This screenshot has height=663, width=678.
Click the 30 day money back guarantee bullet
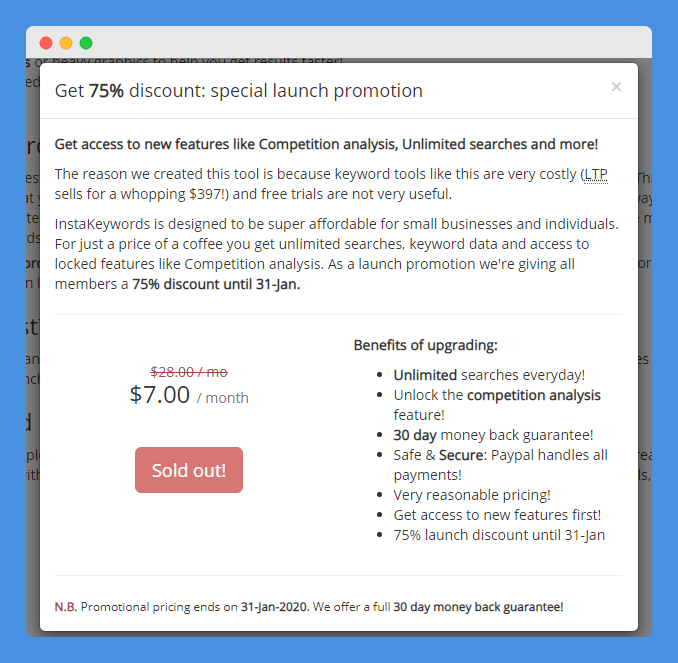coord(493,435)
